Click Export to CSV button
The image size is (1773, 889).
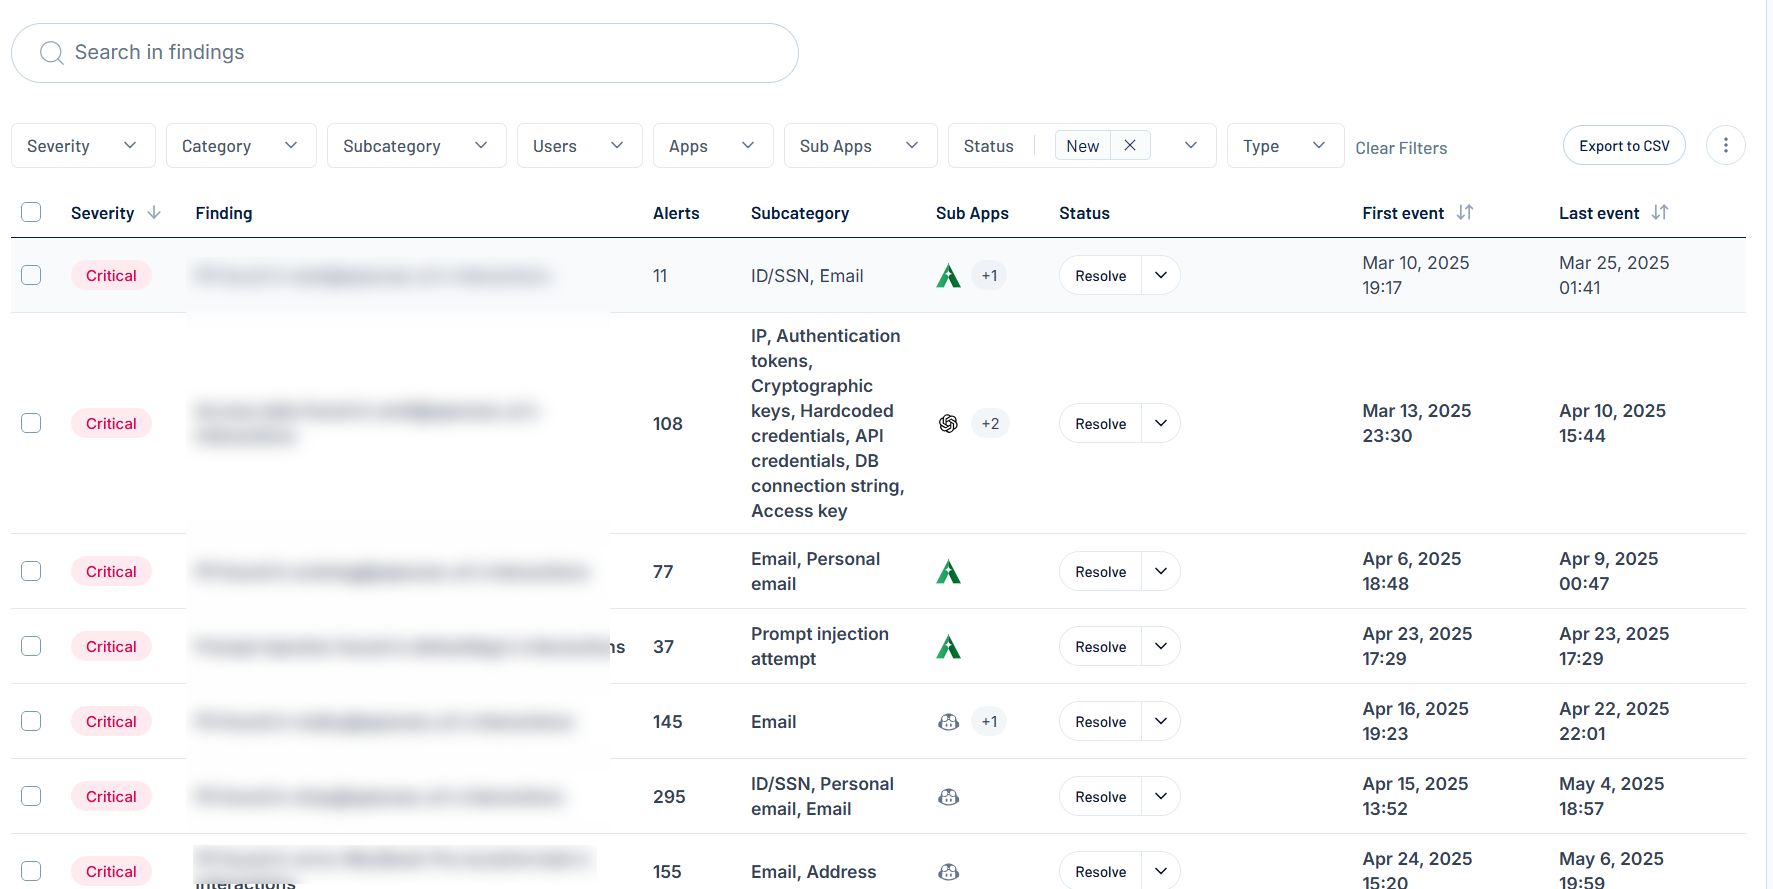point(1623,146)
